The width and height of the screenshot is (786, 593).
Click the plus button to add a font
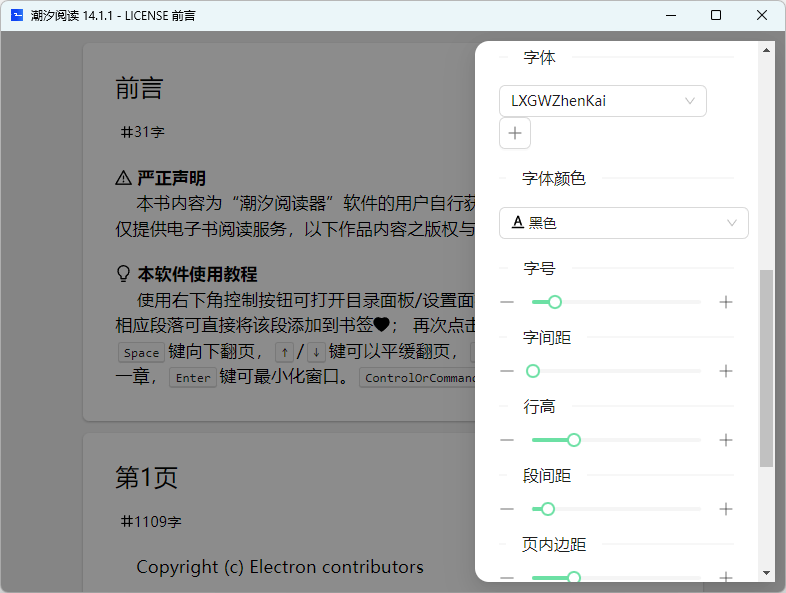pos(515,133)
